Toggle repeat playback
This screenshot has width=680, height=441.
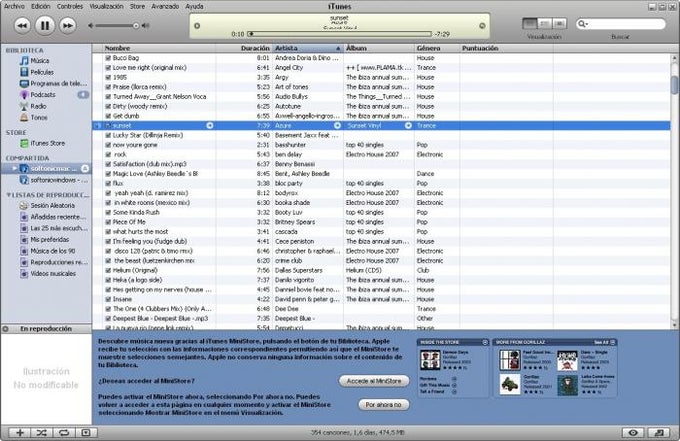click(64, 432)
